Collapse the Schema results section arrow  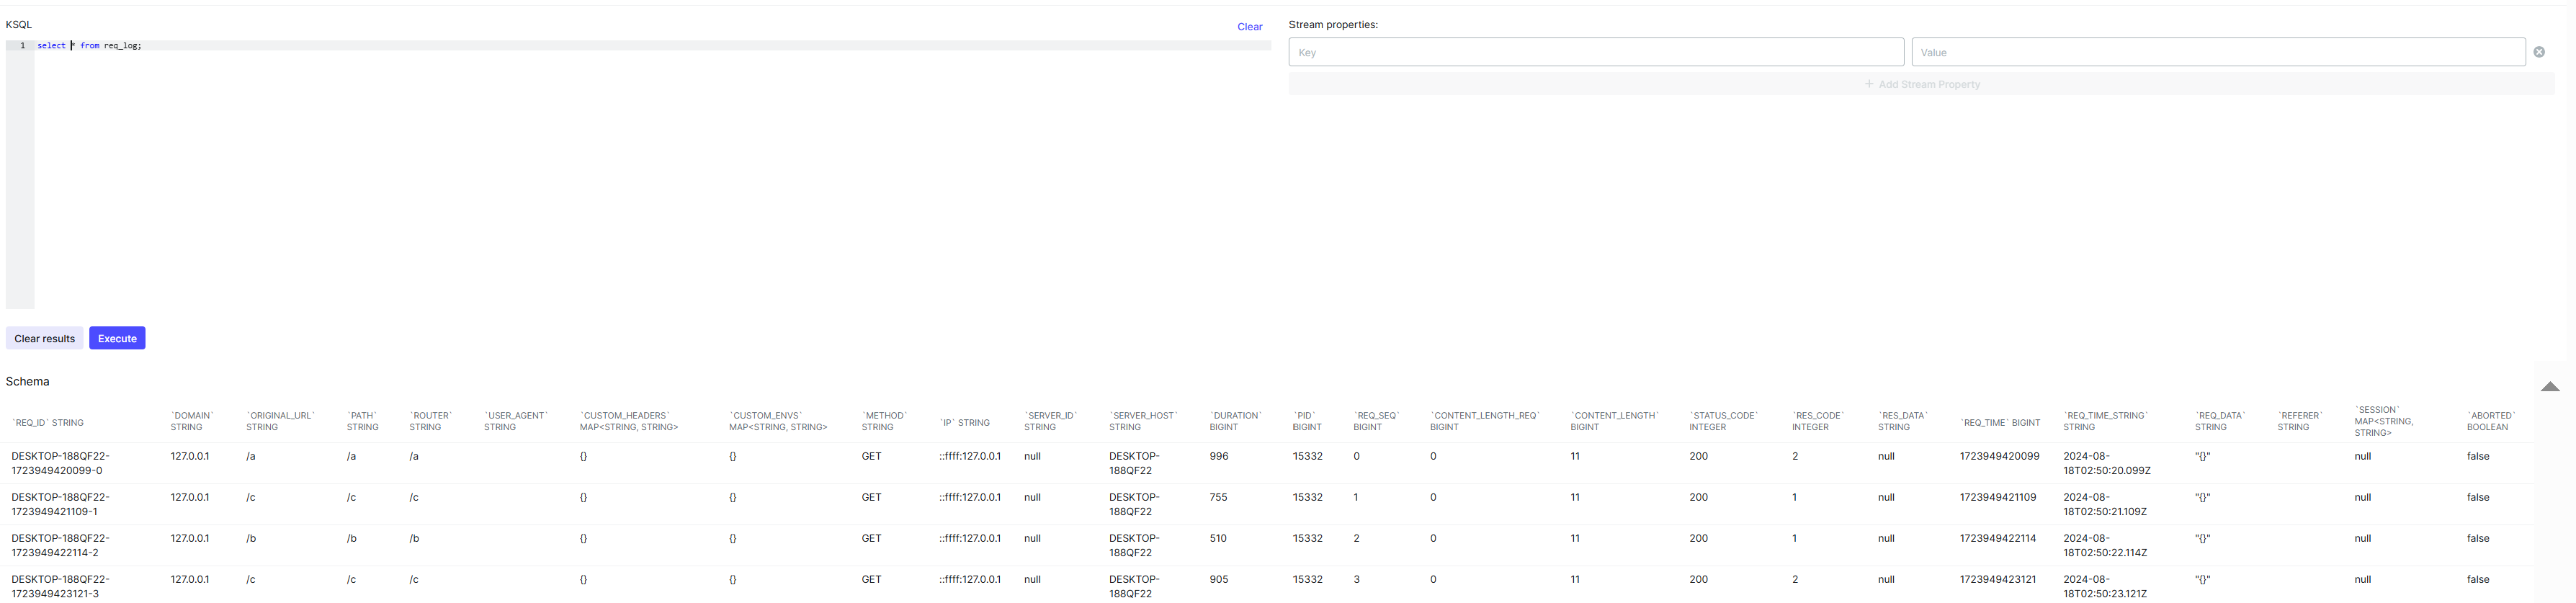(x=2549, y=387)
